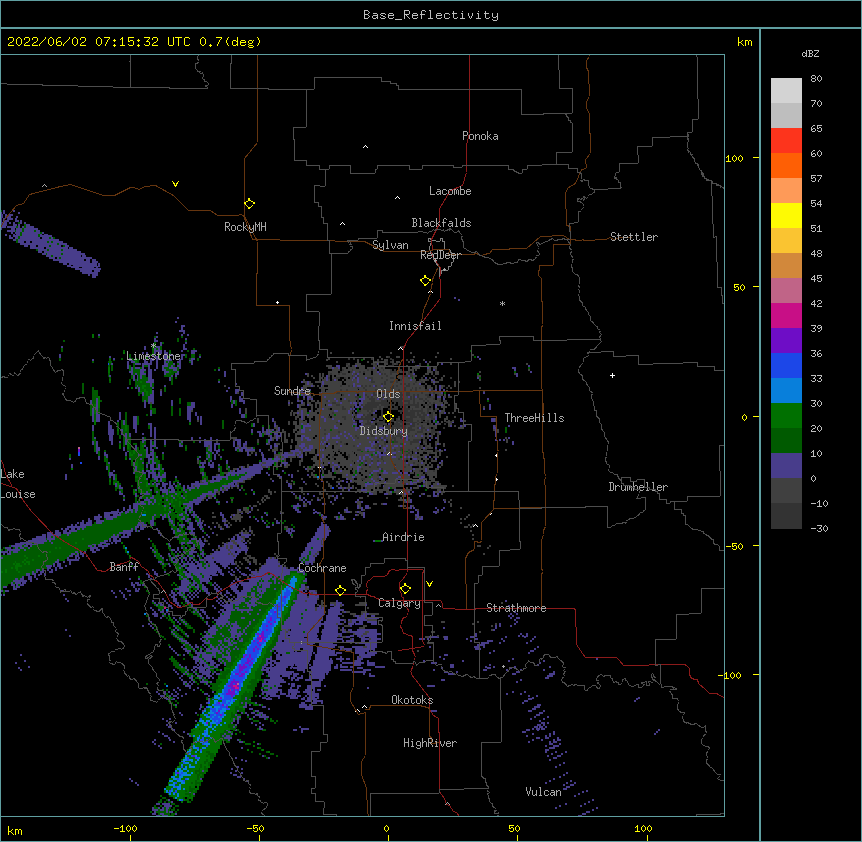
Task: Click the vertical axis 100 tick label
Action: 734,158
